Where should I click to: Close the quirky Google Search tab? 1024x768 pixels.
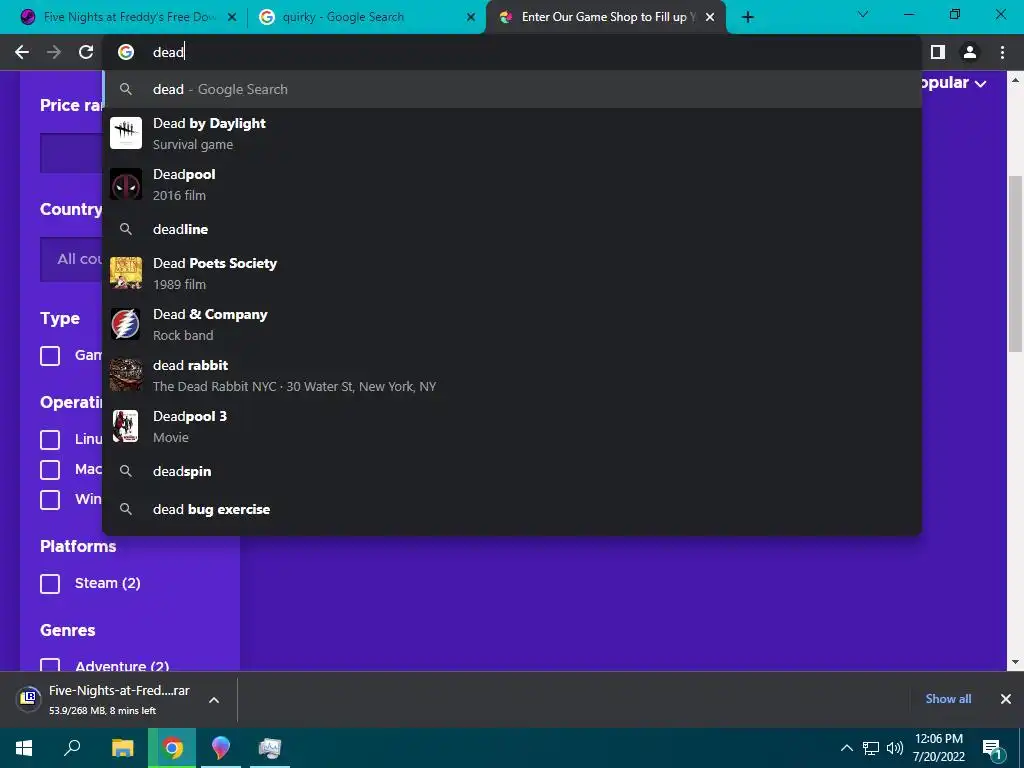click(x=471, y=17)
